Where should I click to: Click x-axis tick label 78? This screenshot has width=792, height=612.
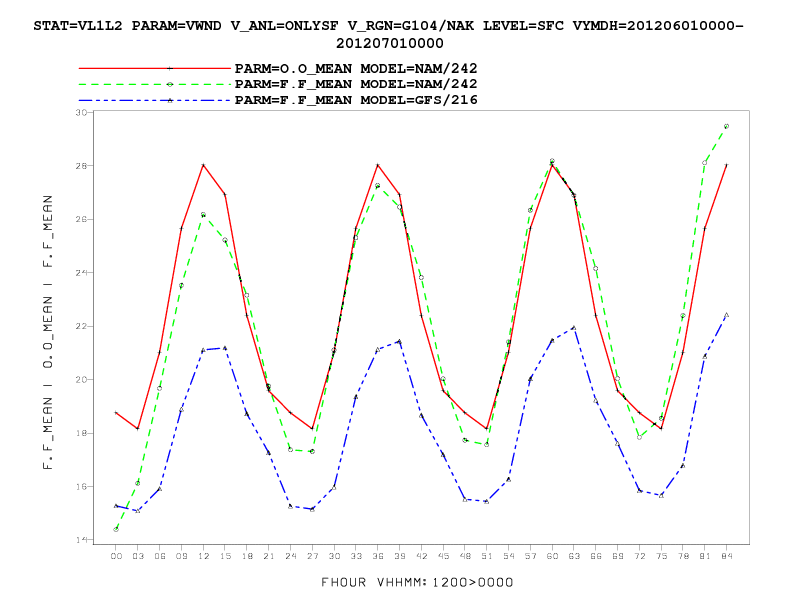click(683, 556)
